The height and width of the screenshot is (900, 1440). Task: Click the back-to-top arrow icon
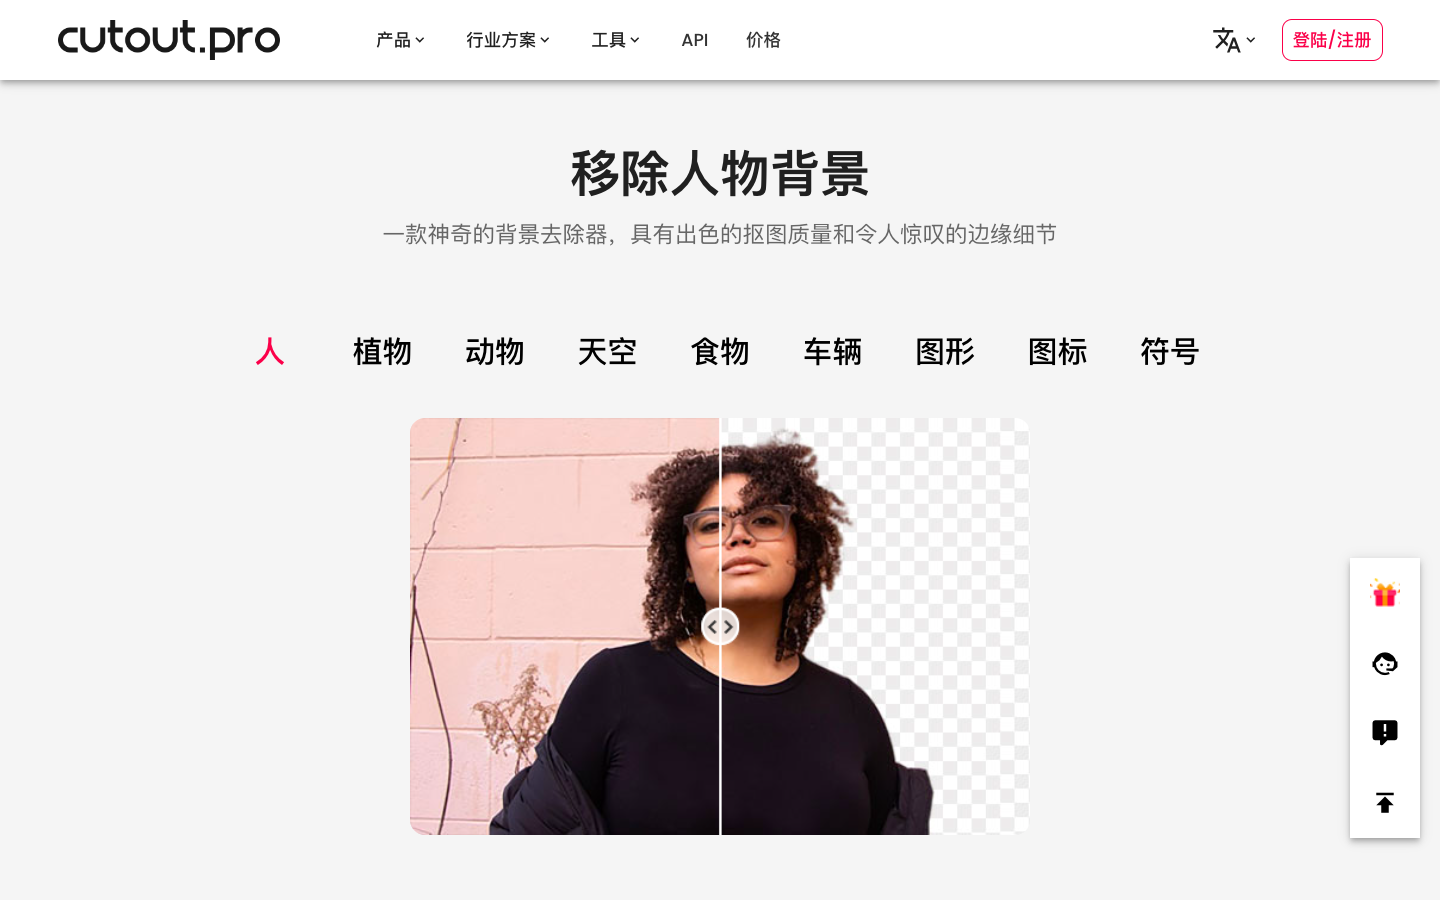coord(1385,802)
